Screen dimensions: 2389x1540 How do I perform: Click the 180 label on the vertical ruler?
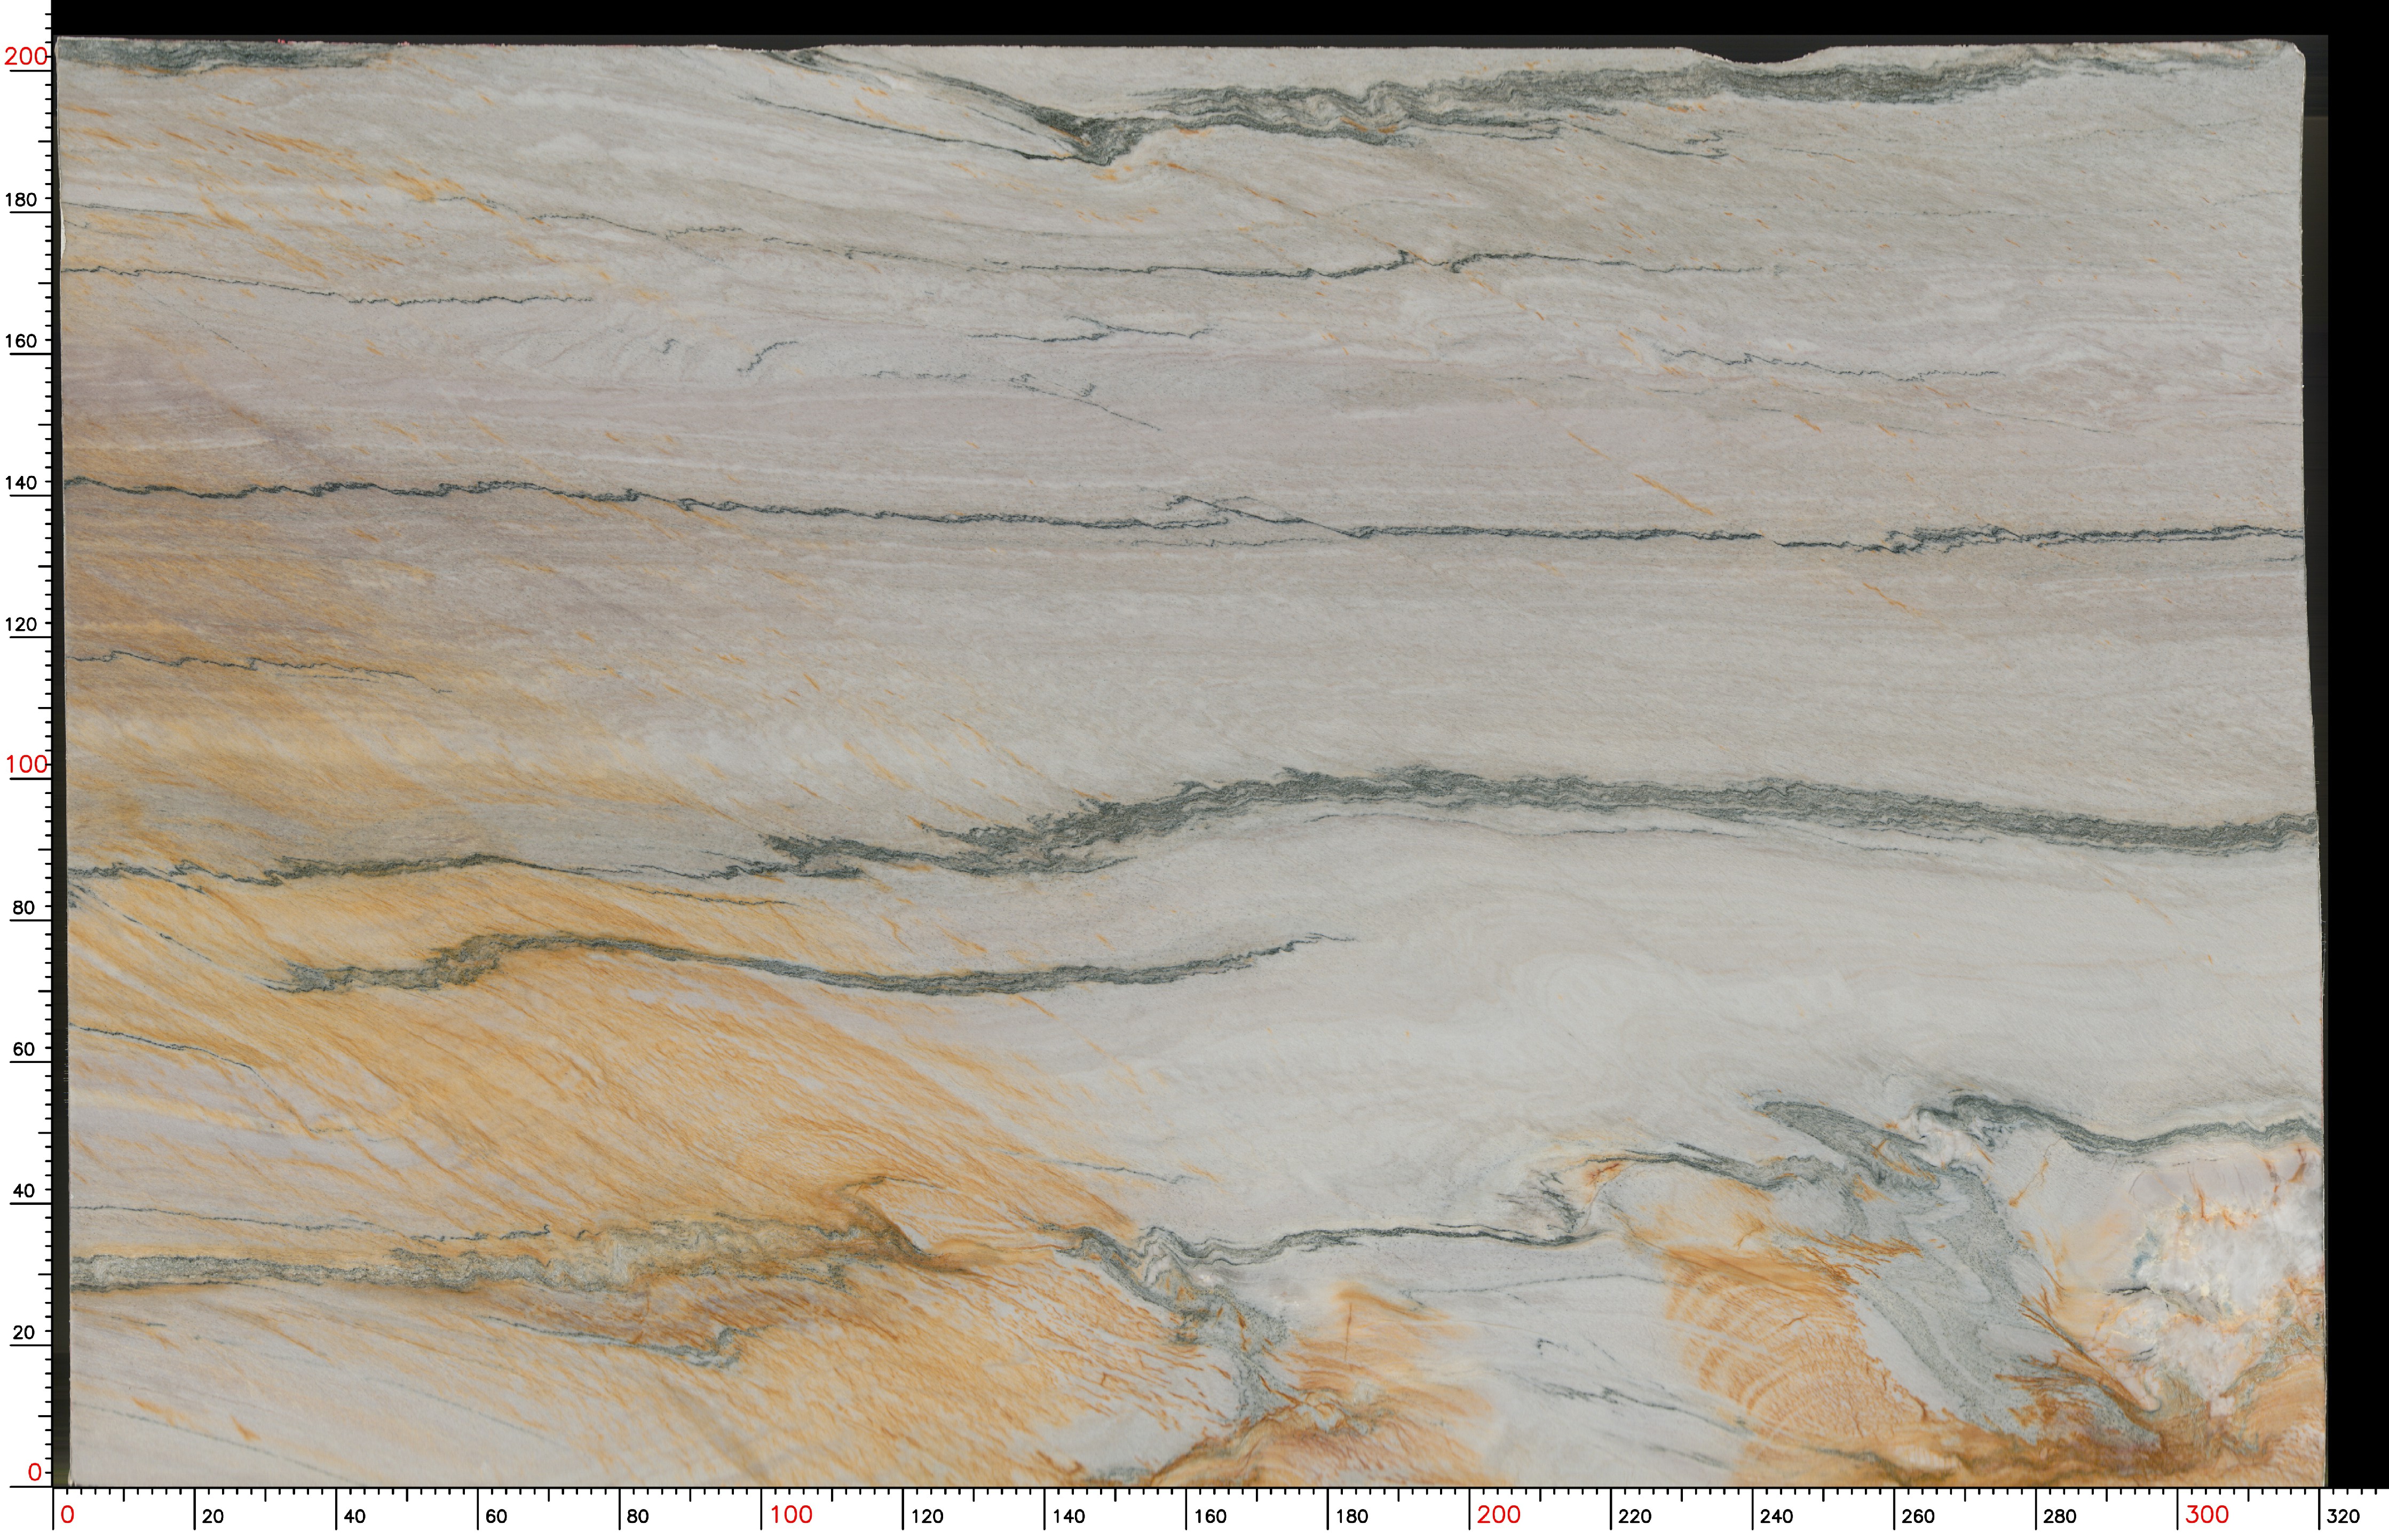coord(21,199)
